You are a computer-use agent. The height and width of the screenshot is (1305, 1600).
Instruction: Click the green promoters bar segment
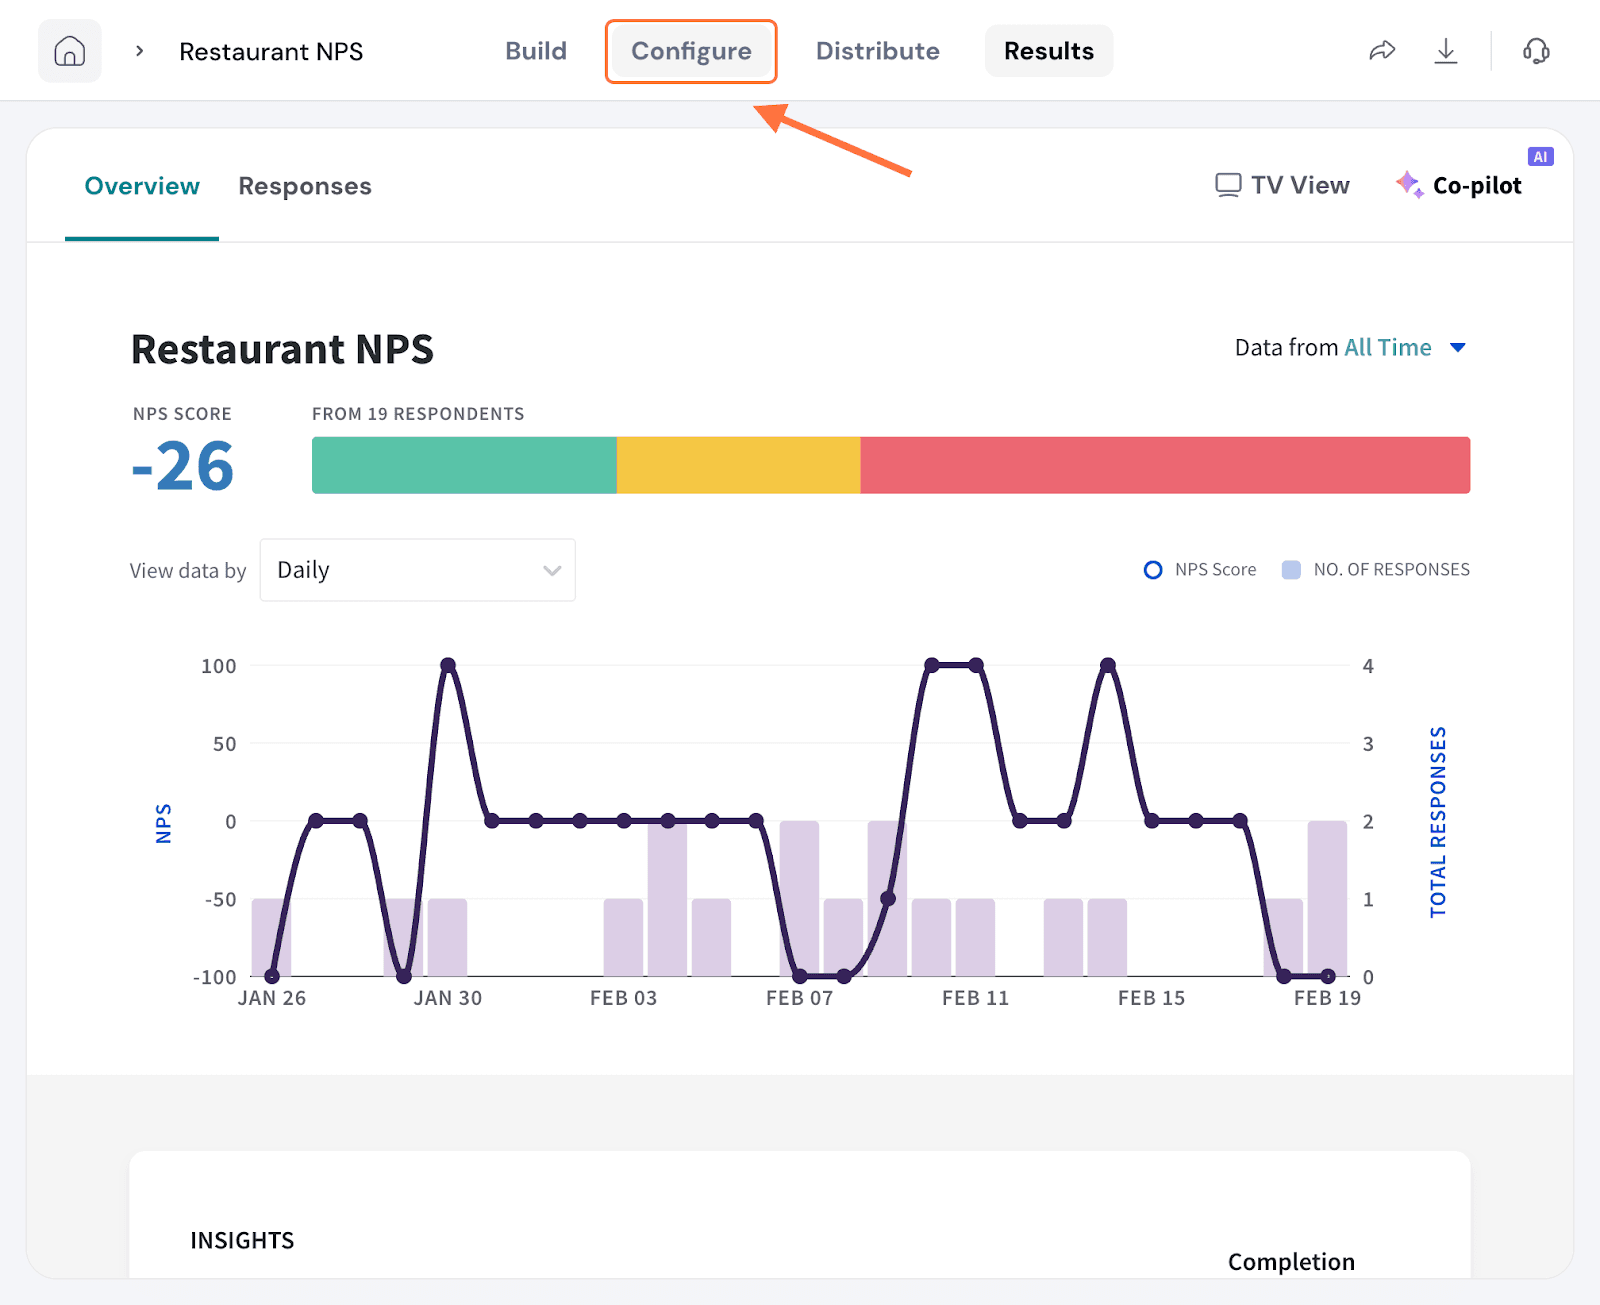[x=464, y=465]
